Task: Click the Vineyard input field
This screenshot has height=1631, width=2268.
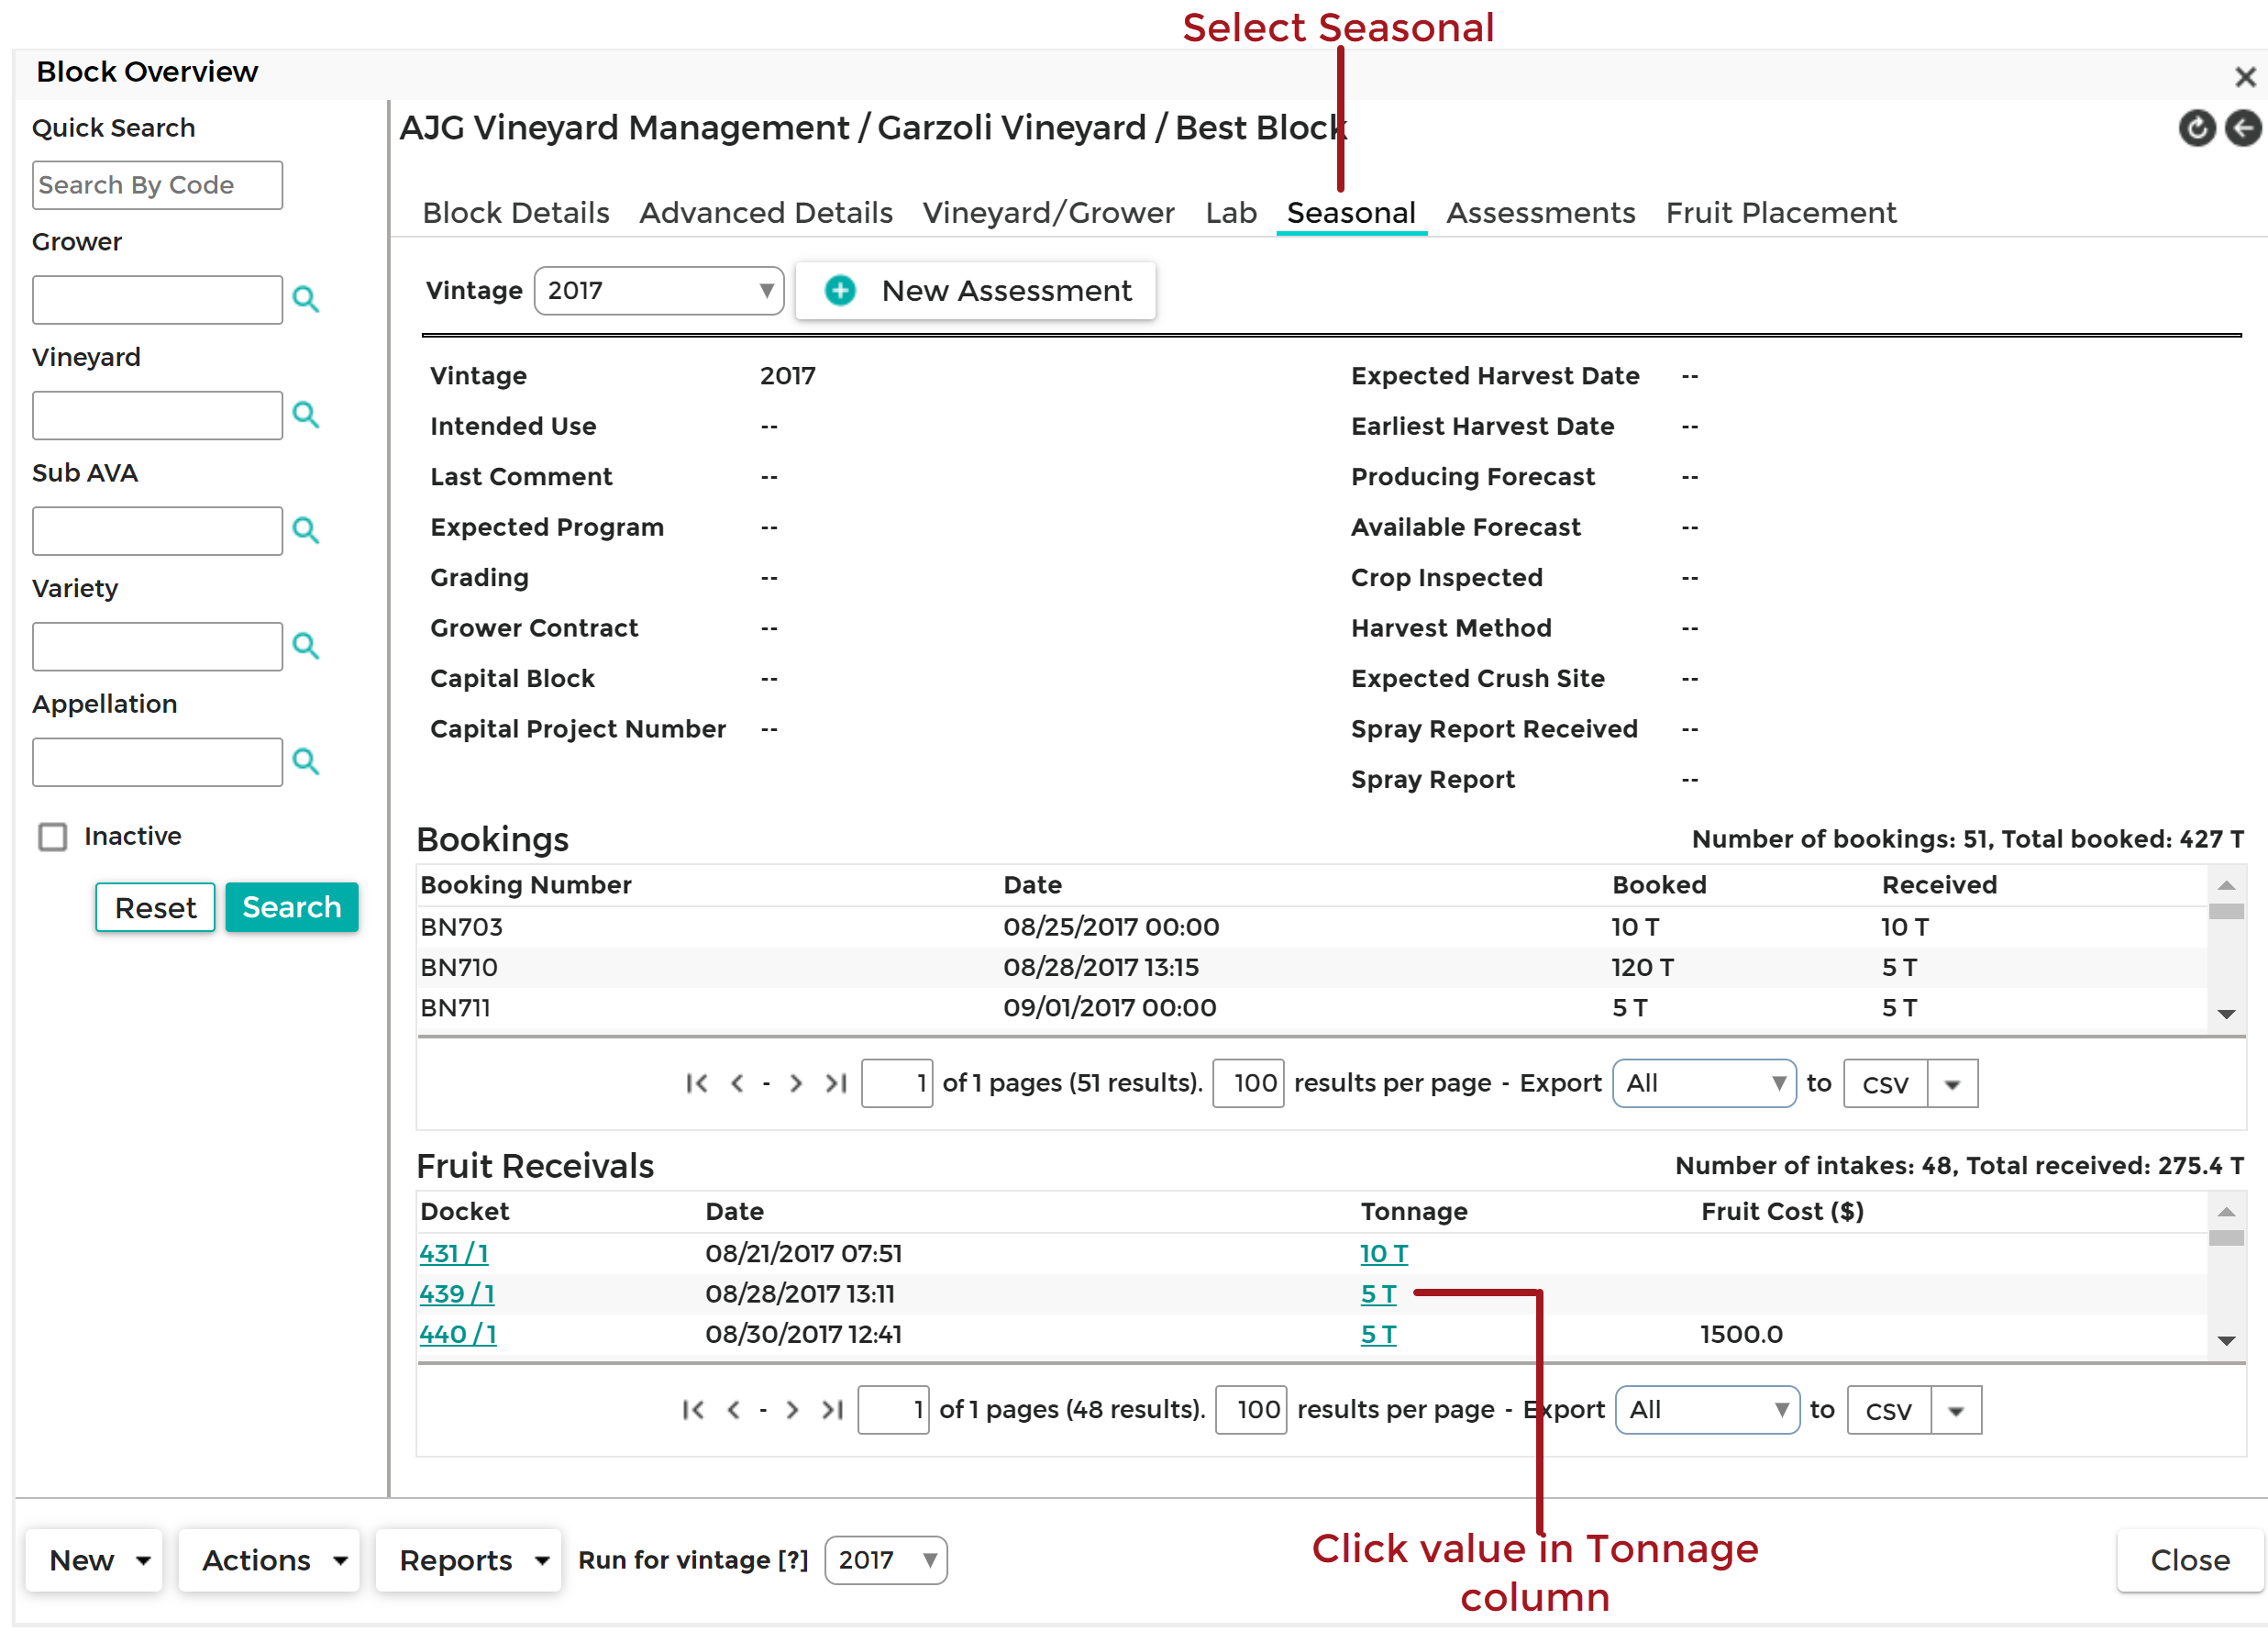Action: pos(157,415)
